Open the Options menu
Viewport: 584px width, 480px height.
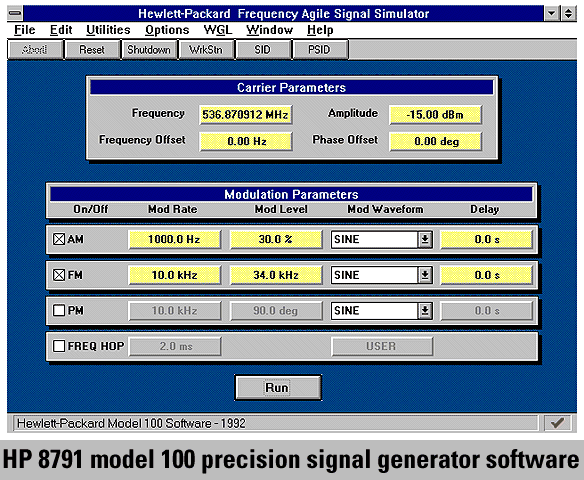pyautogui.click(x=167, y=30)
